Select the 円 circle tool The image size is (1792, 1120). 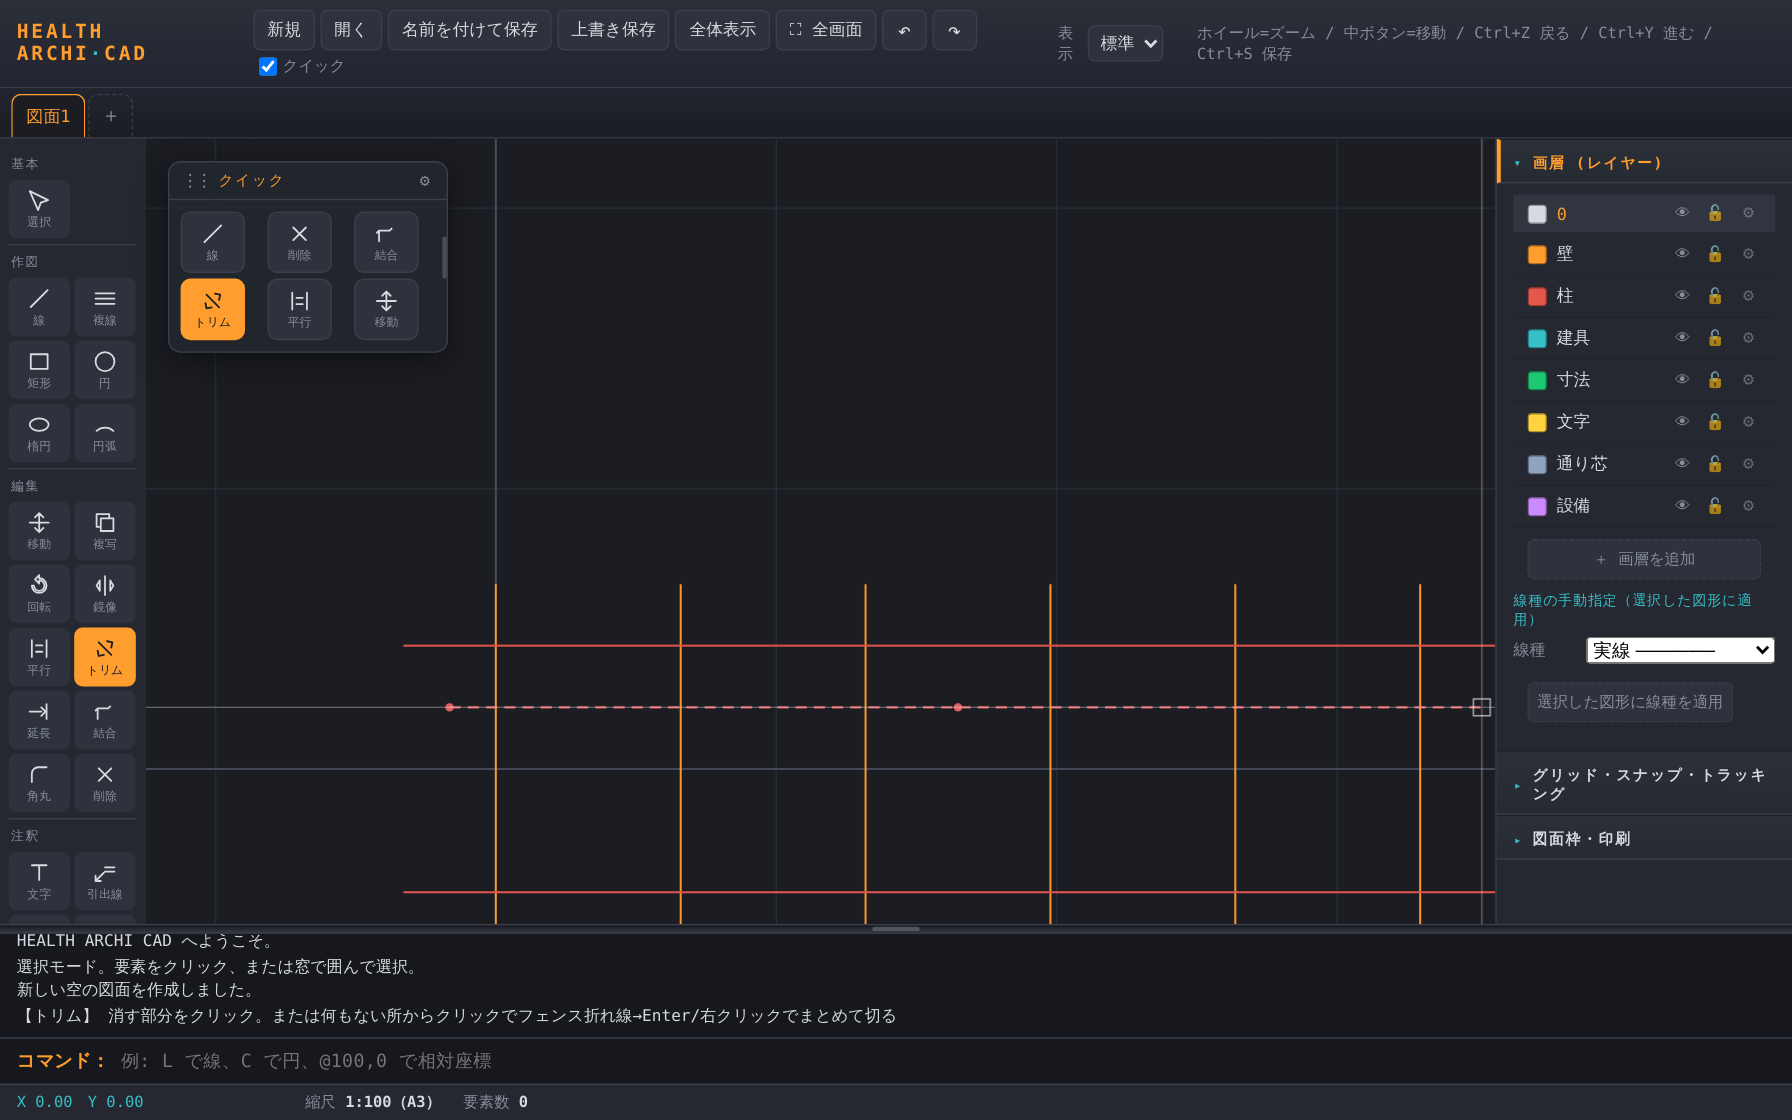coord(105,369)
